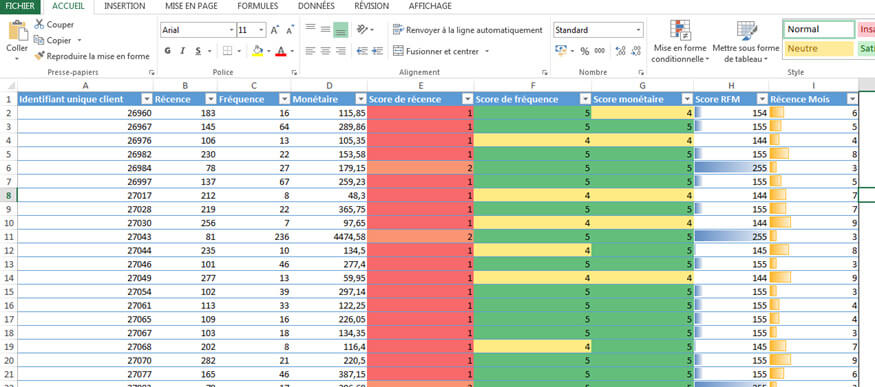This screenshot has height=387, width=875.
Task: Select cell with client ID 27043
Action: tap(85, 236)
